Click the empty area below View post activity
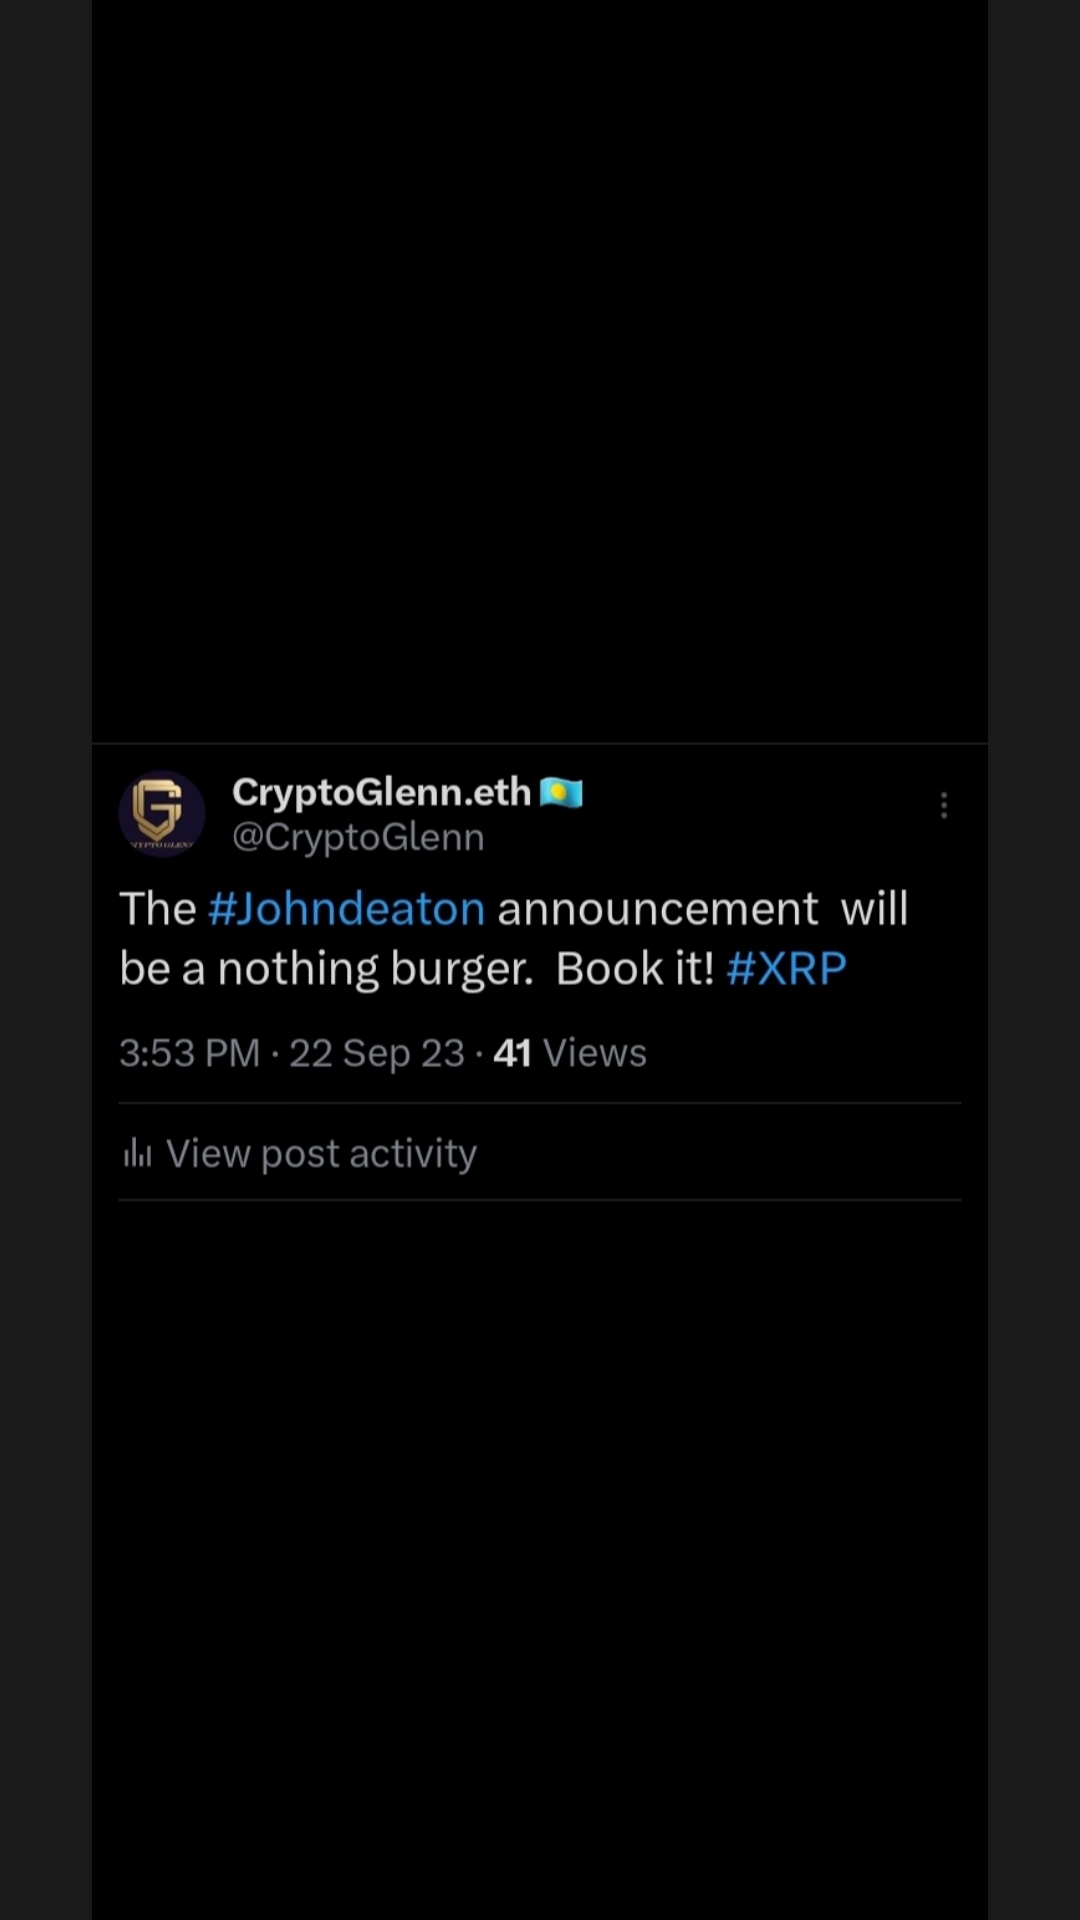Image resolution: width=1080 pixels, height=1920 pixels. (x=540, y=1560)
